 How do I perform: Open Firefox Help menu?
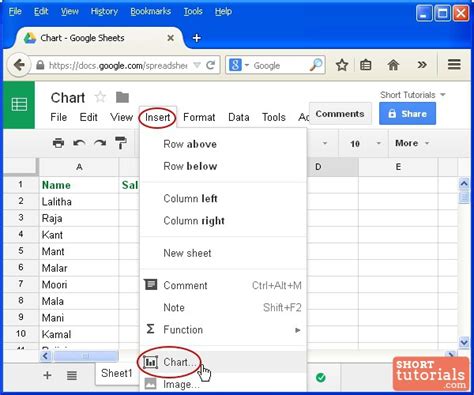click(223, 12)
